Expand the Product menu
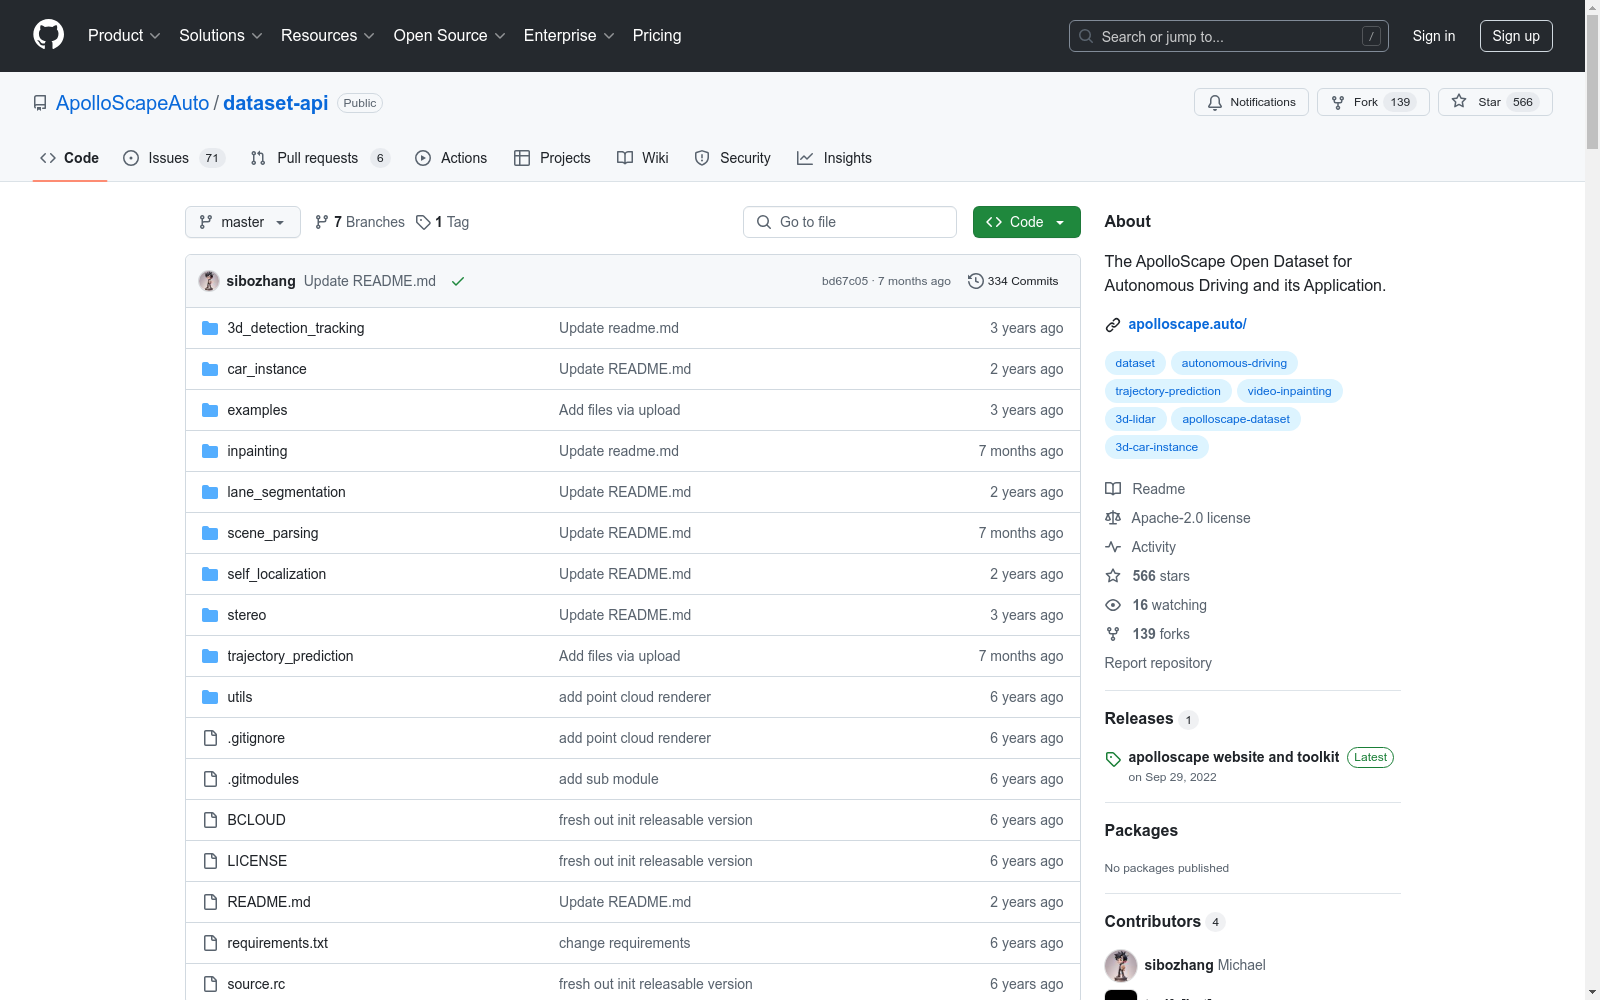This screenshot has width=1600, height=1000. point(124,35)
